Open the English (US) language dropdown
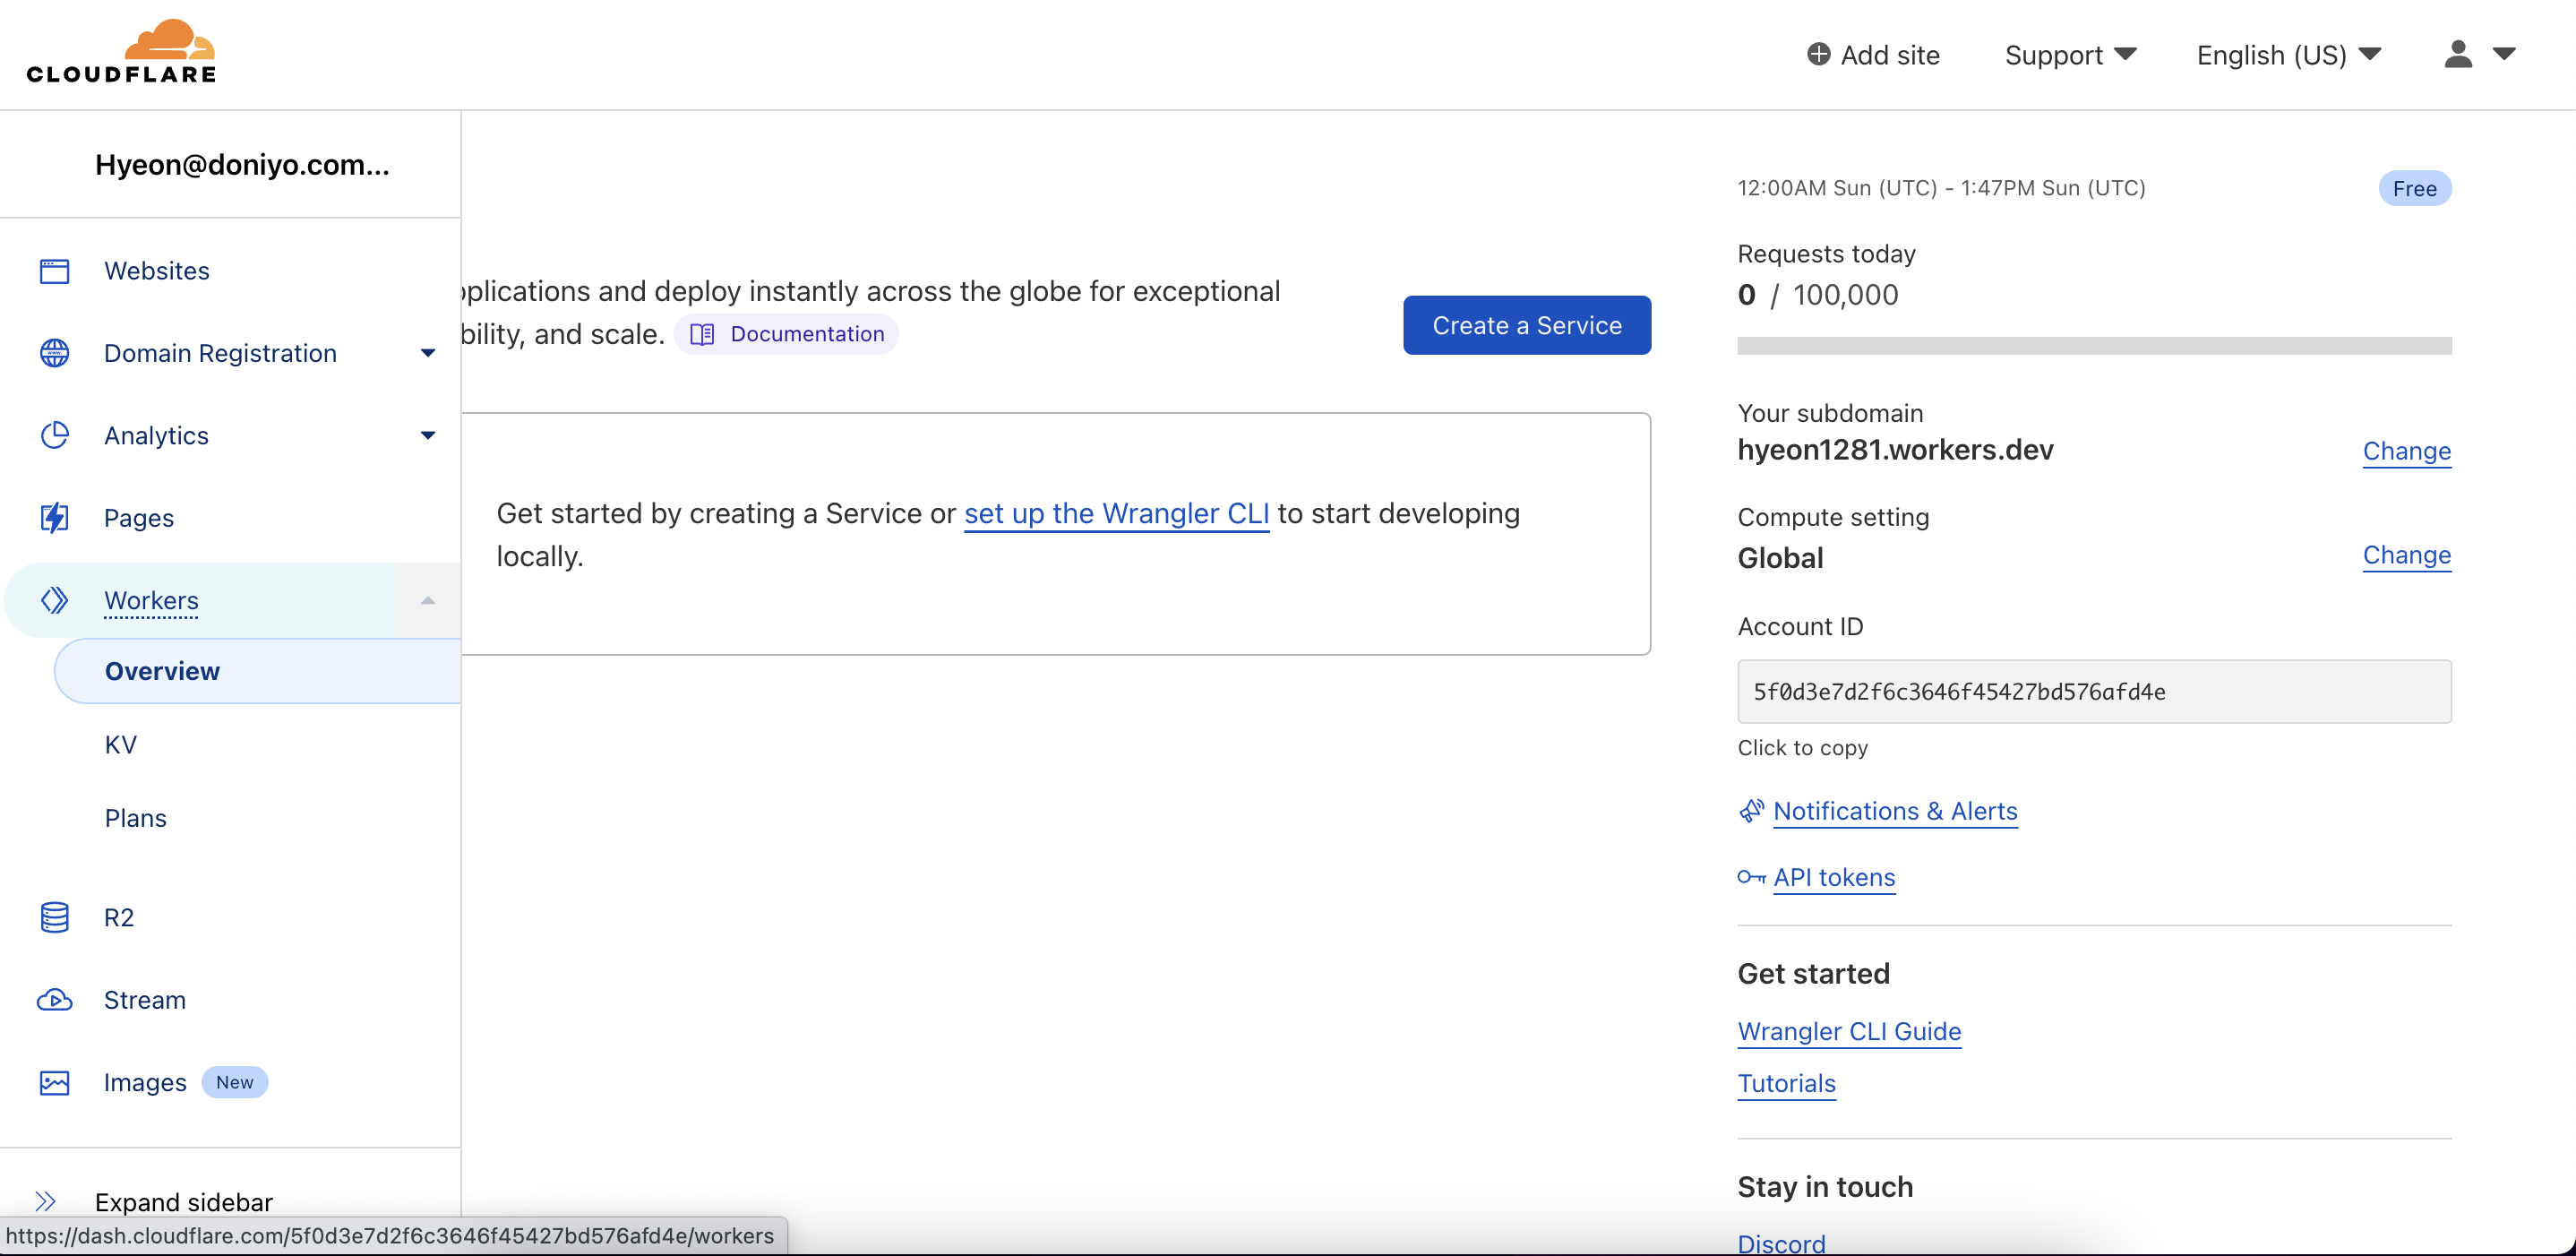This screenshot has width=2576, height=1256. pyautogui.click(x=2288, y=55)
